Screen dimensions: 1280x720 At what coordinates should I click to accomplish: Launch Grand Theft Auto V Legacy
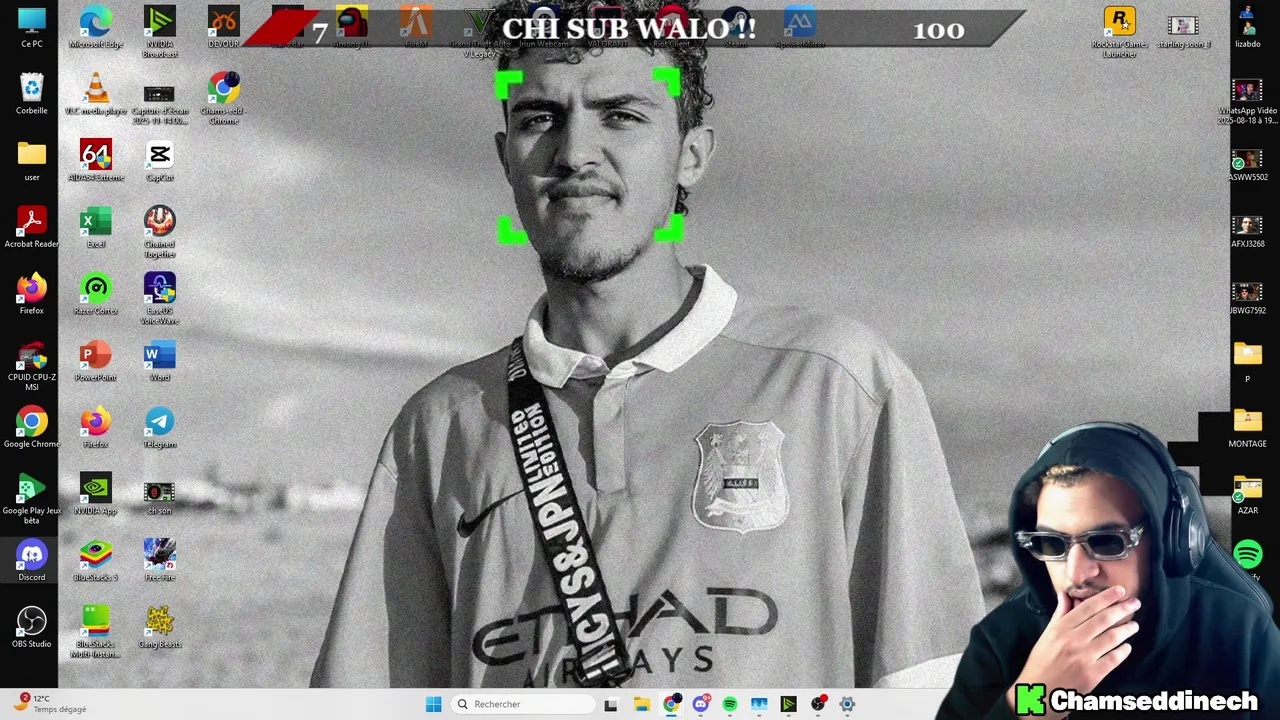[x=479, y=33]
